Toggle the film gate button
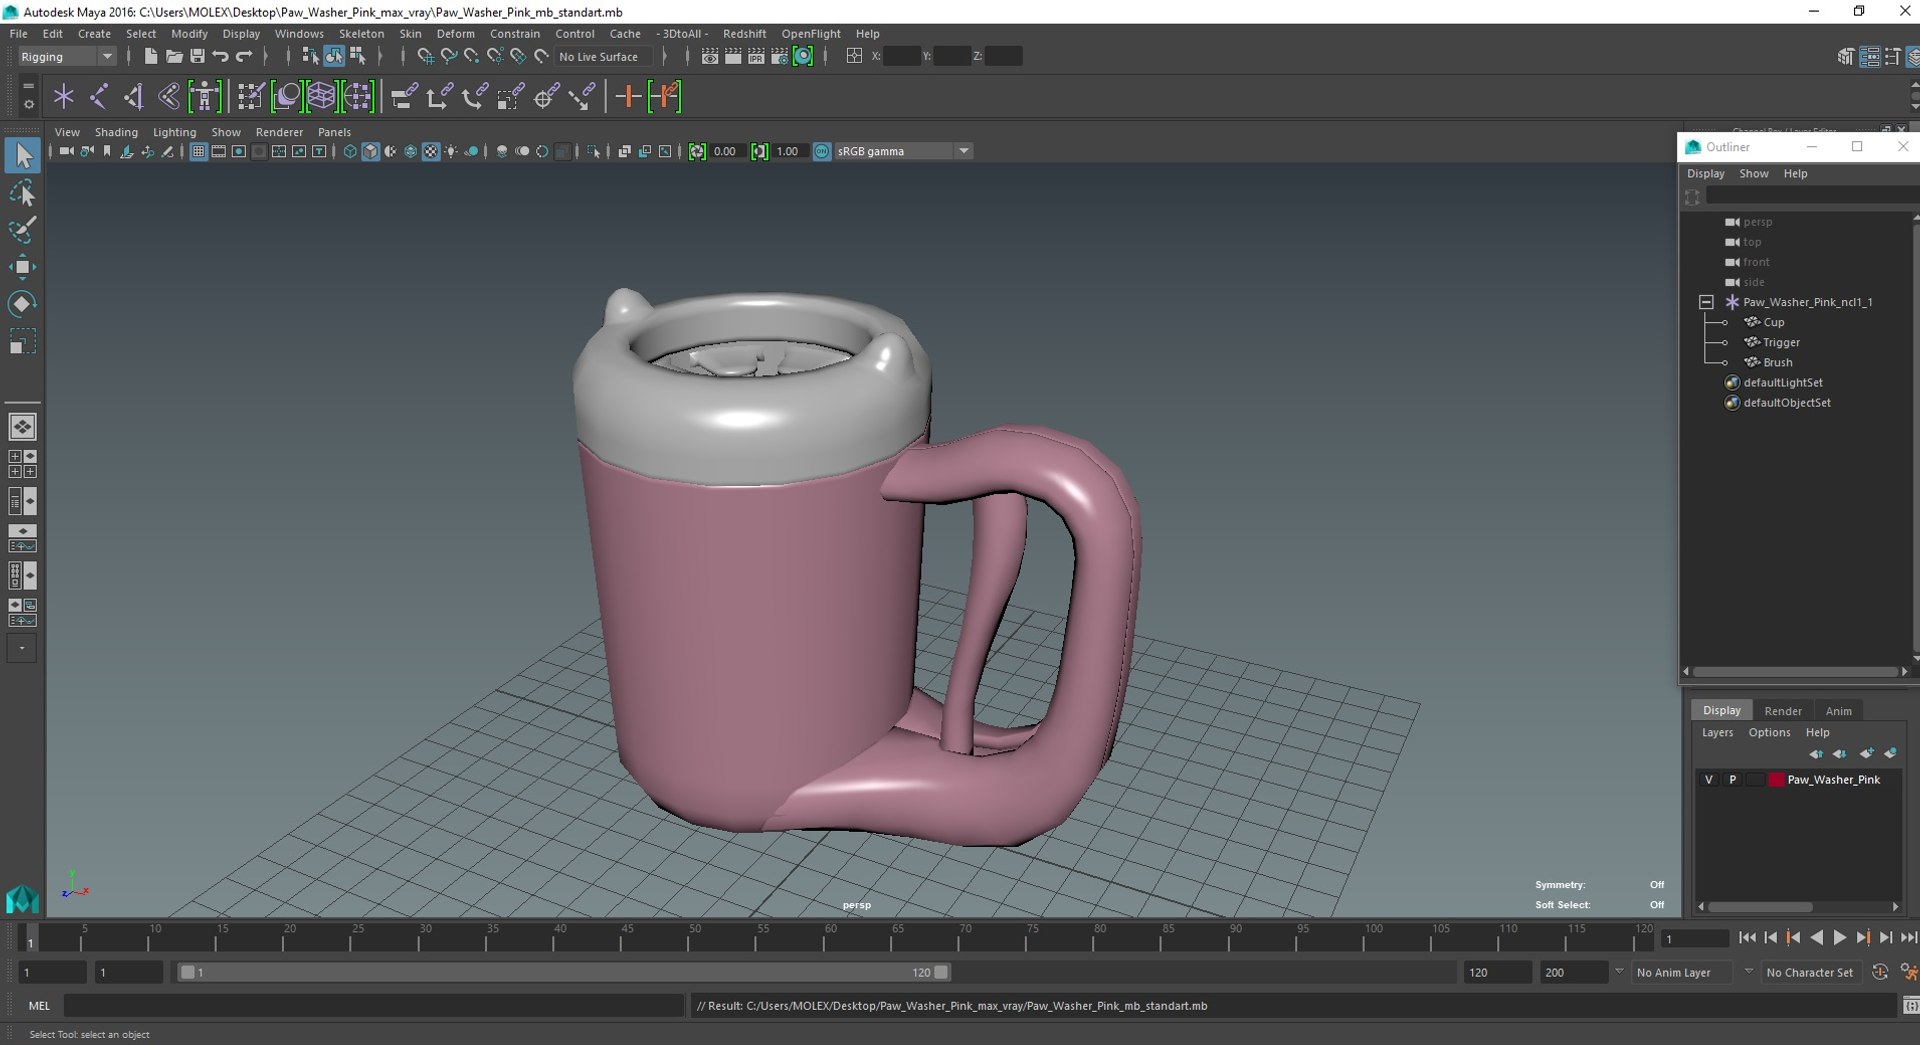Image resolution: width=1920 pixels, height=1045 pixels. (x=218, y=152)
